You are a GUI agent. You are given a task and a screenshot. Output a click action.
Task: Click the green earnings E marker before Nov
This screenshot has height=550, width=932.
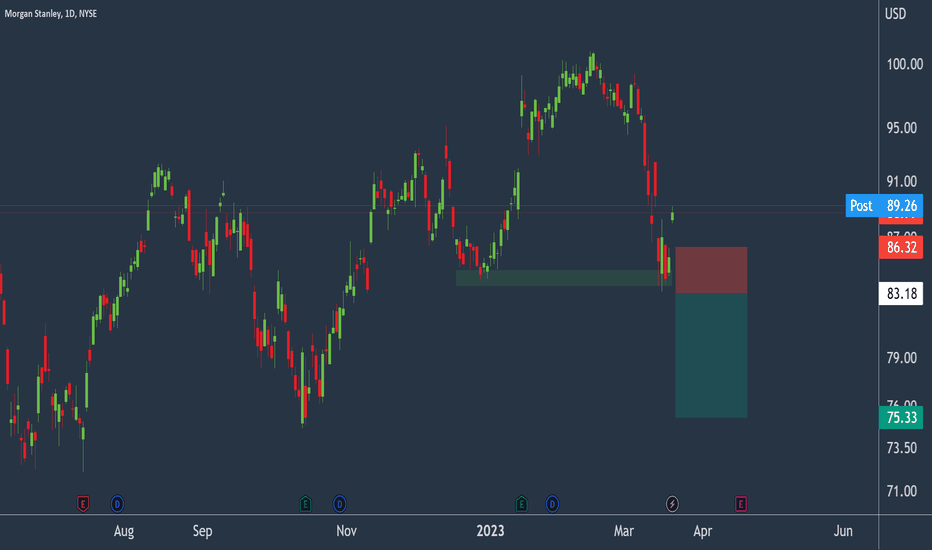(305, 504)
